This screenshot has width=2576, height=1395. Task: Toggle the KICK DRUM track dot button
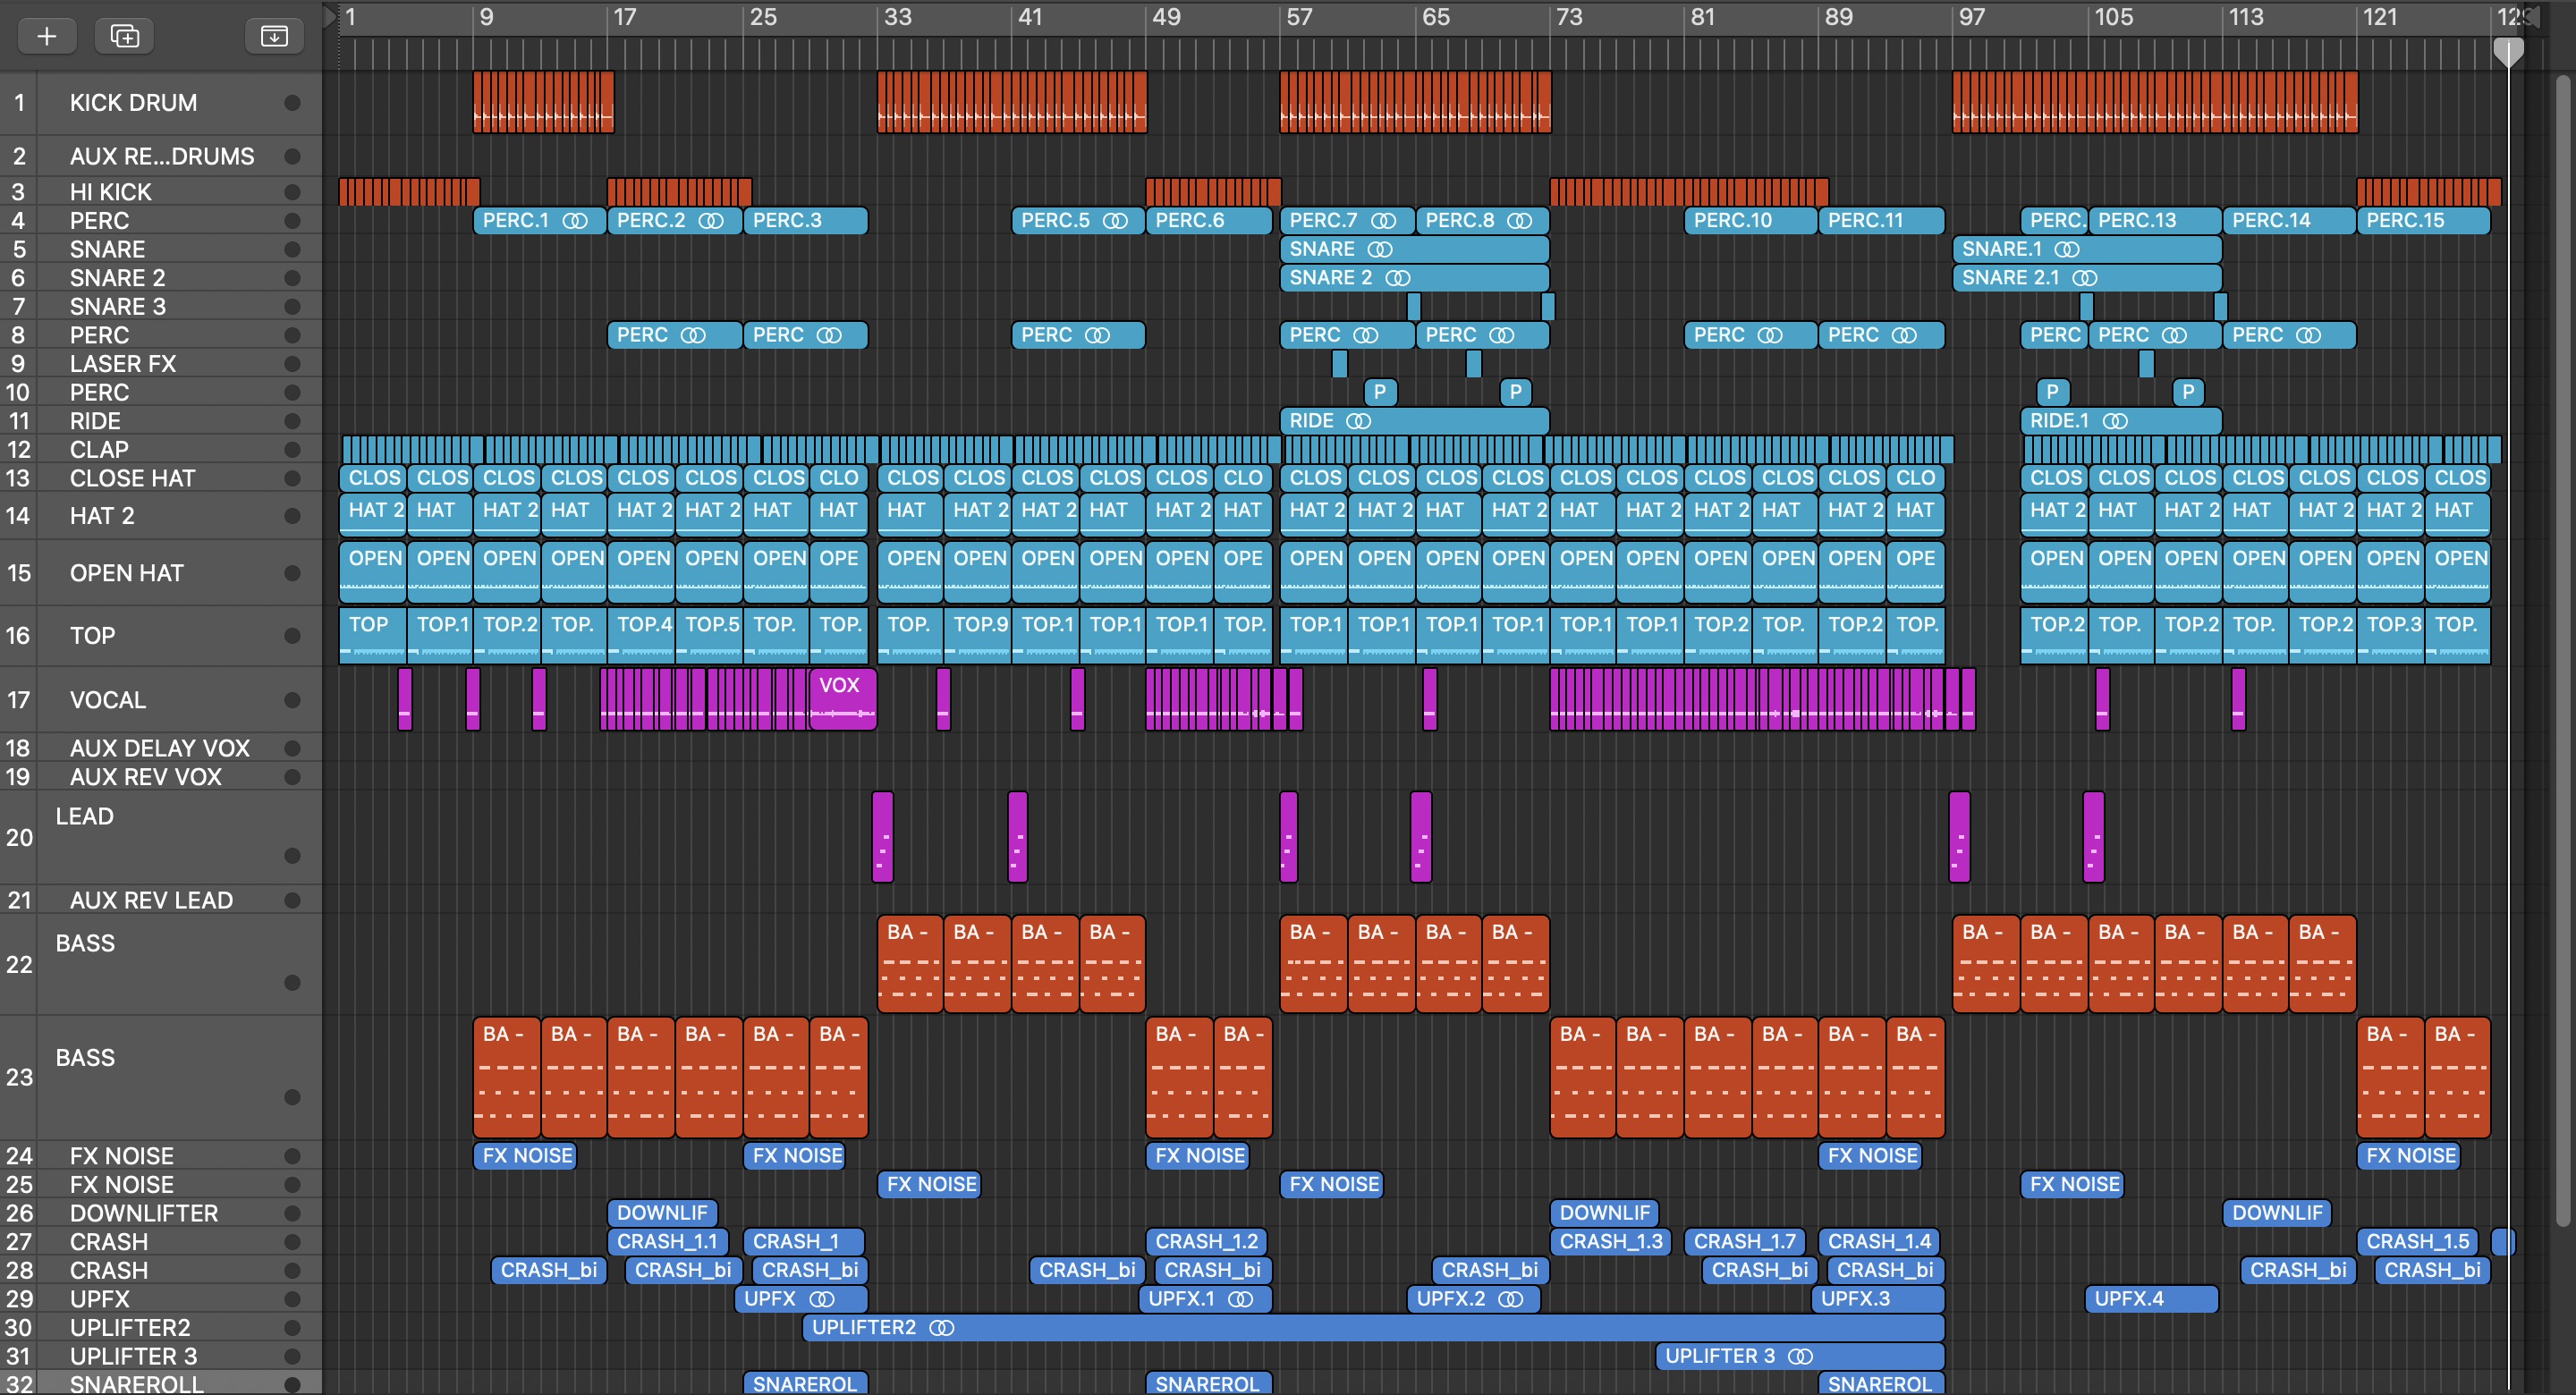coord(292,102)
